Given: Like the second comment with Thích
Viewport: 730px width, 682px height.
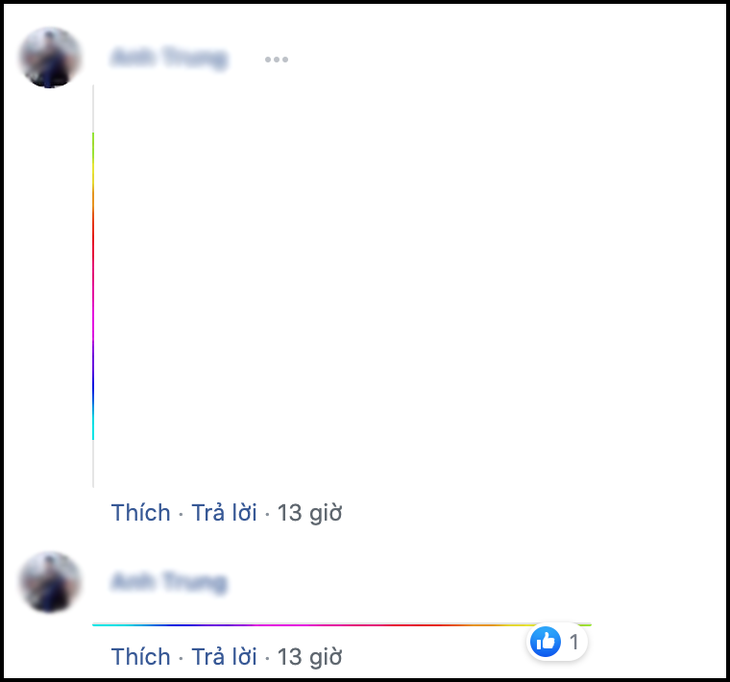Looking at the screenshot, I should click(141, 656).
